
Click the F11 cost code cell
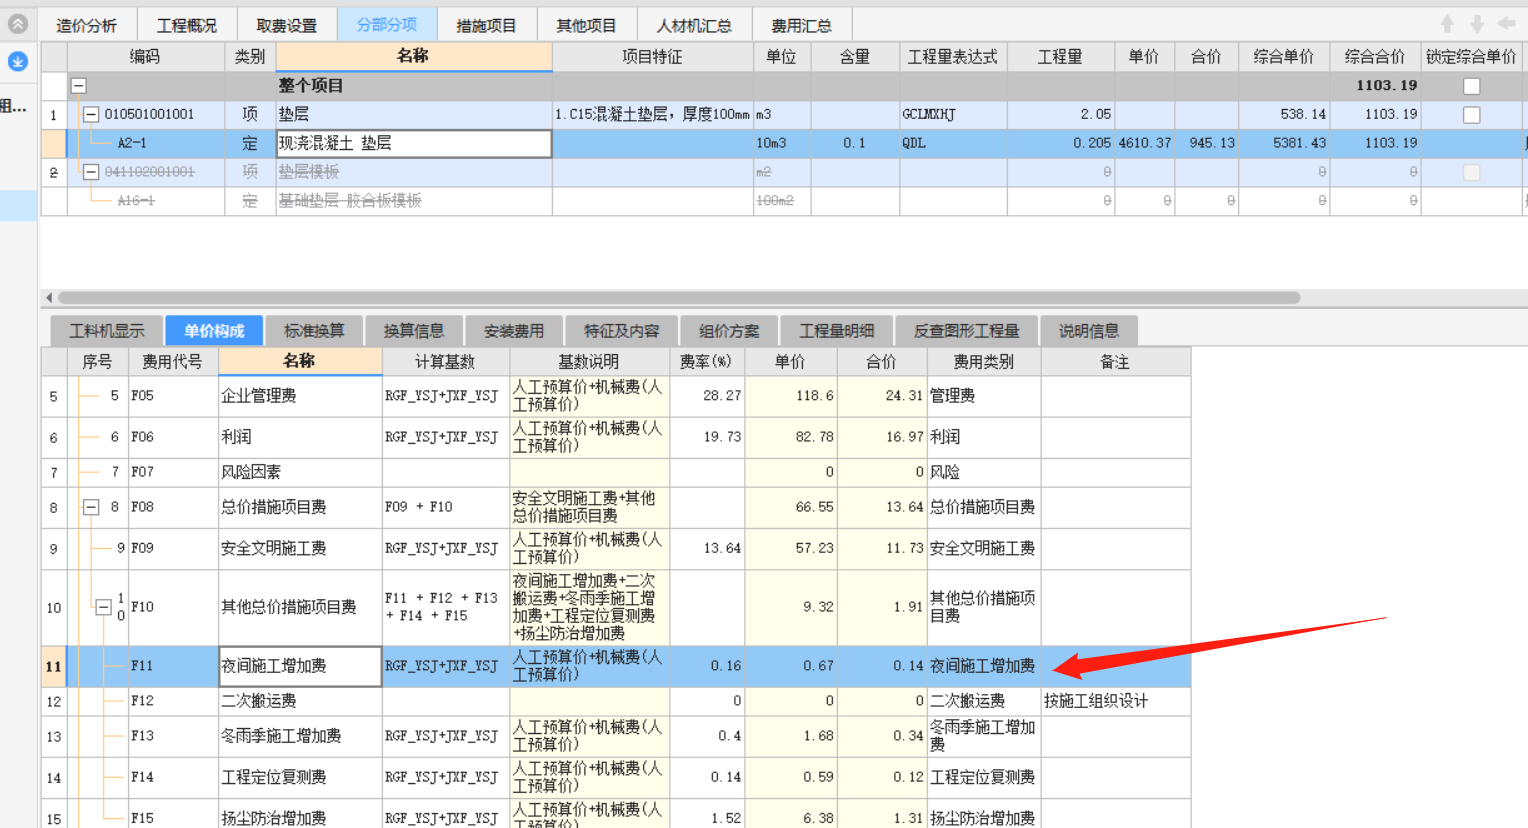pos(173,666)
